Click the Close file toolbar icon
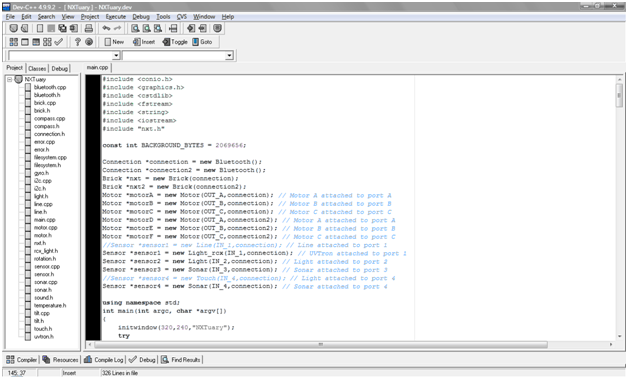628x379 pixels. tap(73, 28)
